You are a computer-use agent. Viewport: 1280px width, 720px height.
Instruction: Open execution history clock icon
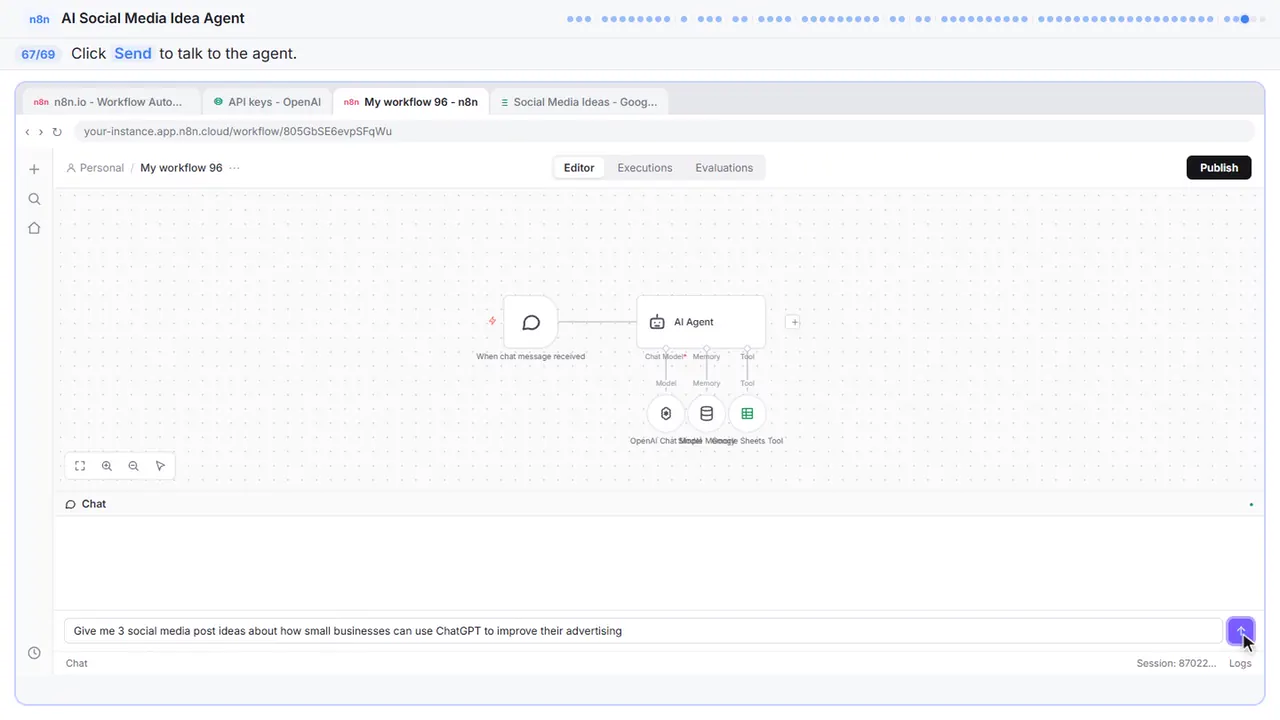click(x=34, y=653)
